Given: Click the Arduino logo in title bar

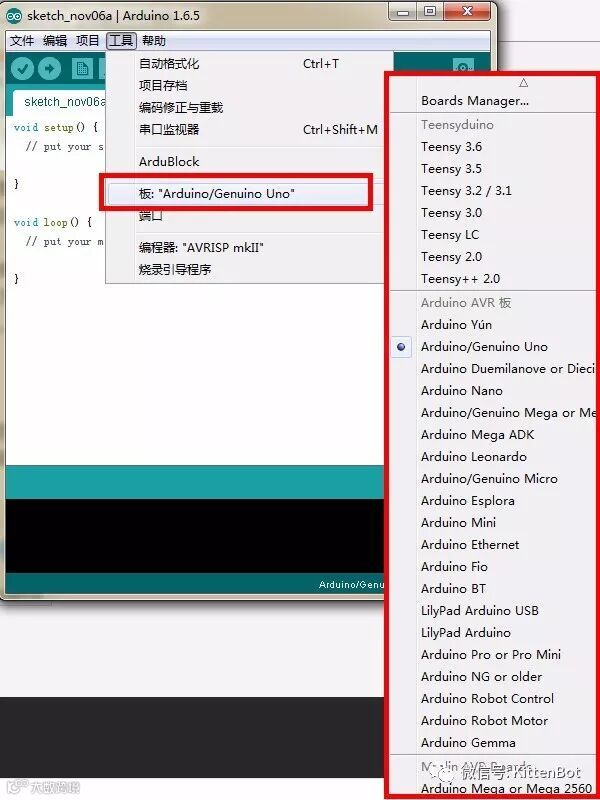Looking at the screenshot, I should tap(14, 16).
